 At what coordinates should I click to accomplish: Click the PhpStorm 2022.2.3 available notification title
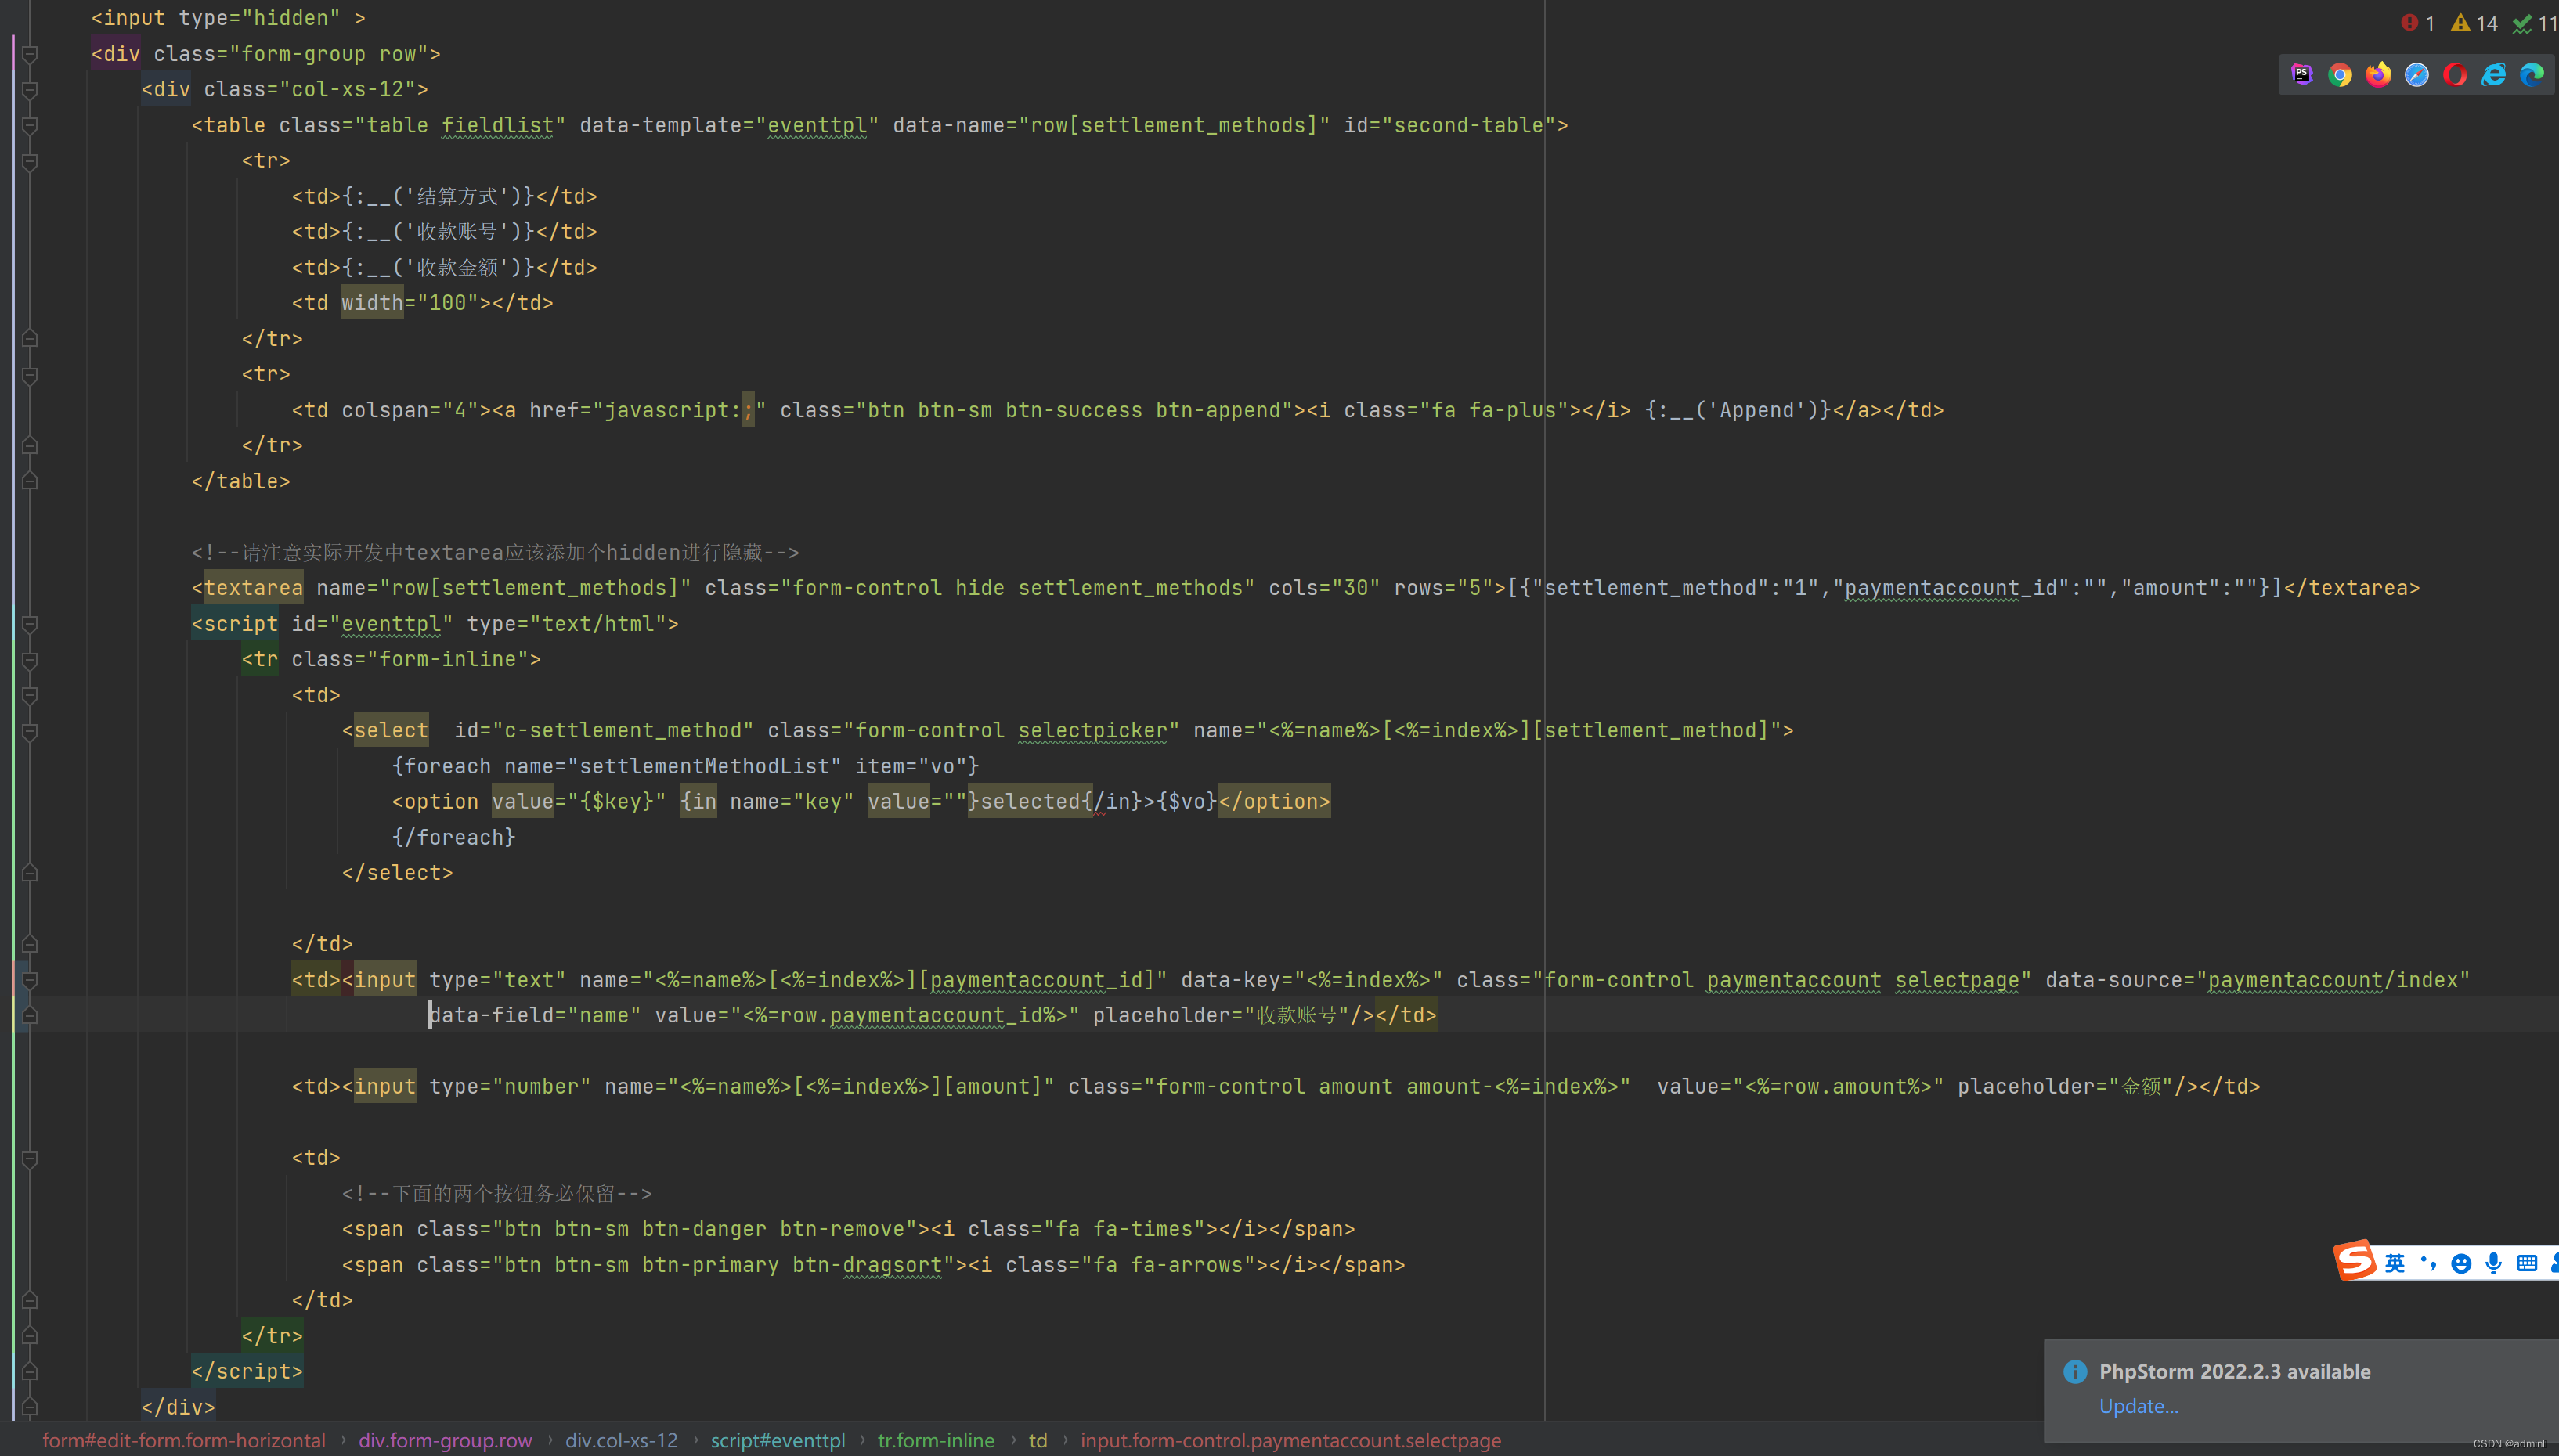(x=2234, y=1371)
